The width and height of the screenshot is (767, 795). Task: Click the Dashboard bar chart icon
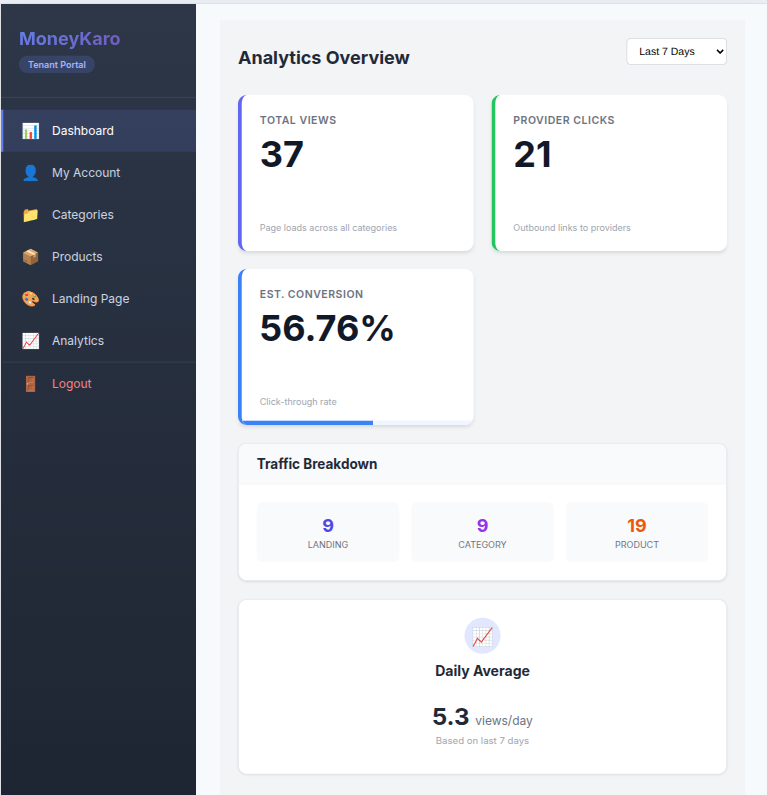click(x=31, y=131)
